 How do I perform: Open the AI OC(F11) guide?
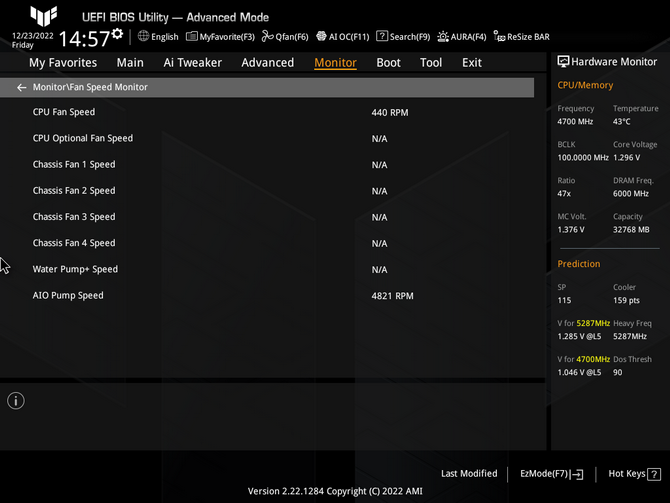tap(343, 37)
